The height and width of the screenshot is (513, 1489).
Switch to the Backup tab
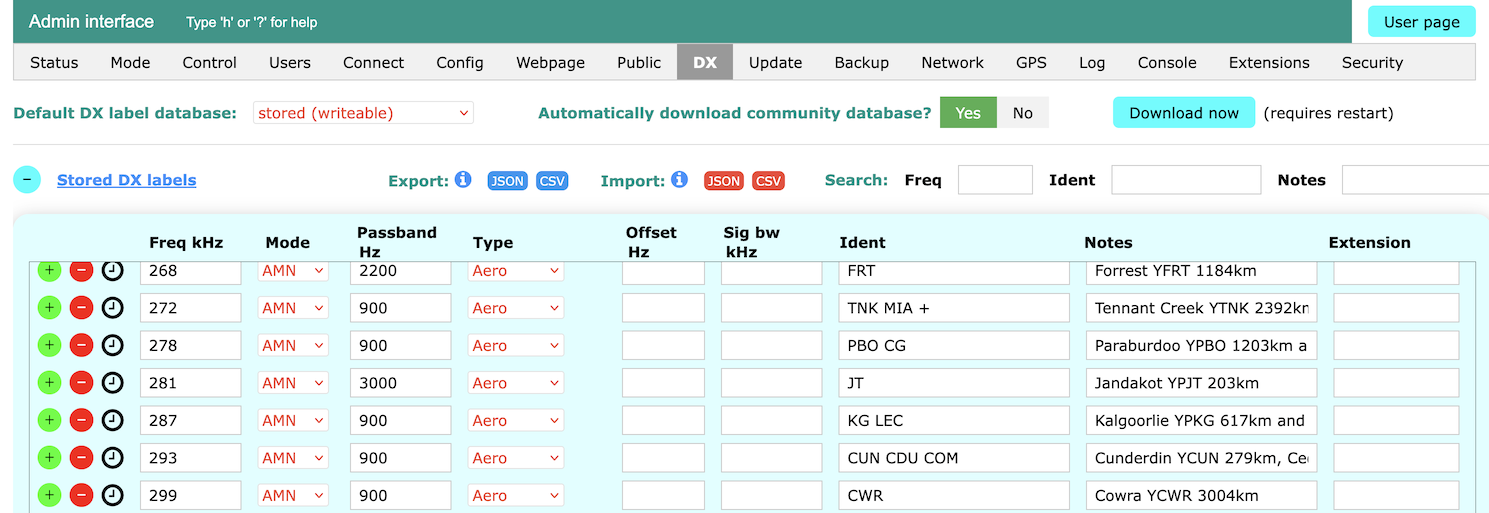tap(861, 62)
